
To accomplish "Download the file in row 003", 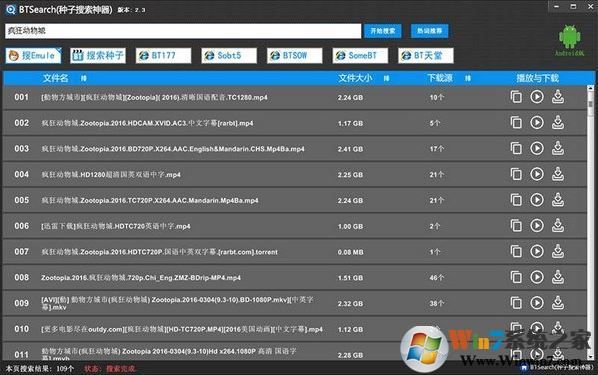I will click(x=558, y=148).
